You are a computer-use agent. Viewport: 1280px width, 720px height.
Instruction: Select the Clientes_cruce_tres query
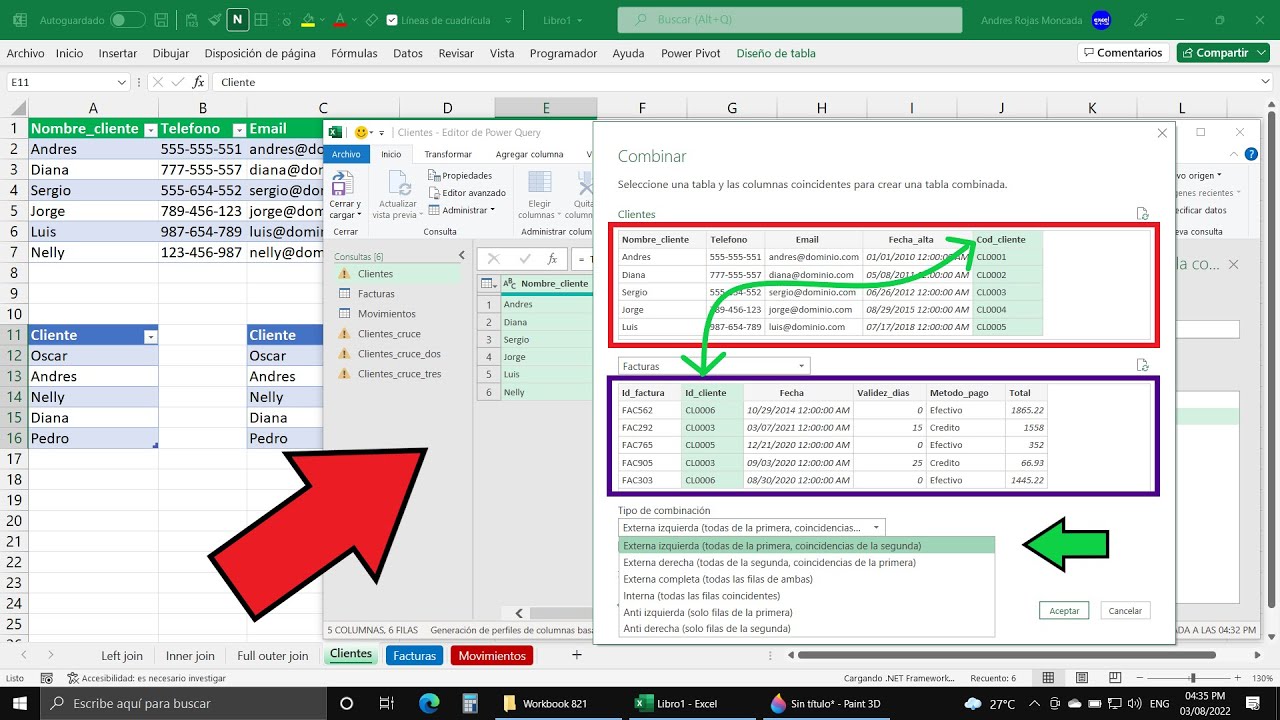coord(399,374)
